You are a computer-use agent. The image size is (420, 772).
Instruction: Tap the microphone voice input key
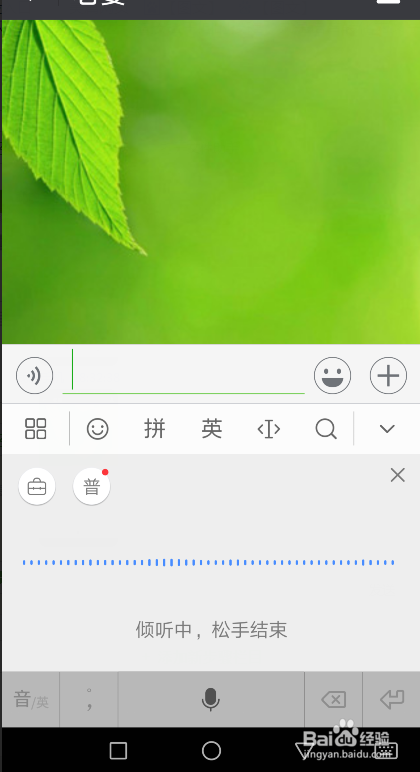click(211, 699)
